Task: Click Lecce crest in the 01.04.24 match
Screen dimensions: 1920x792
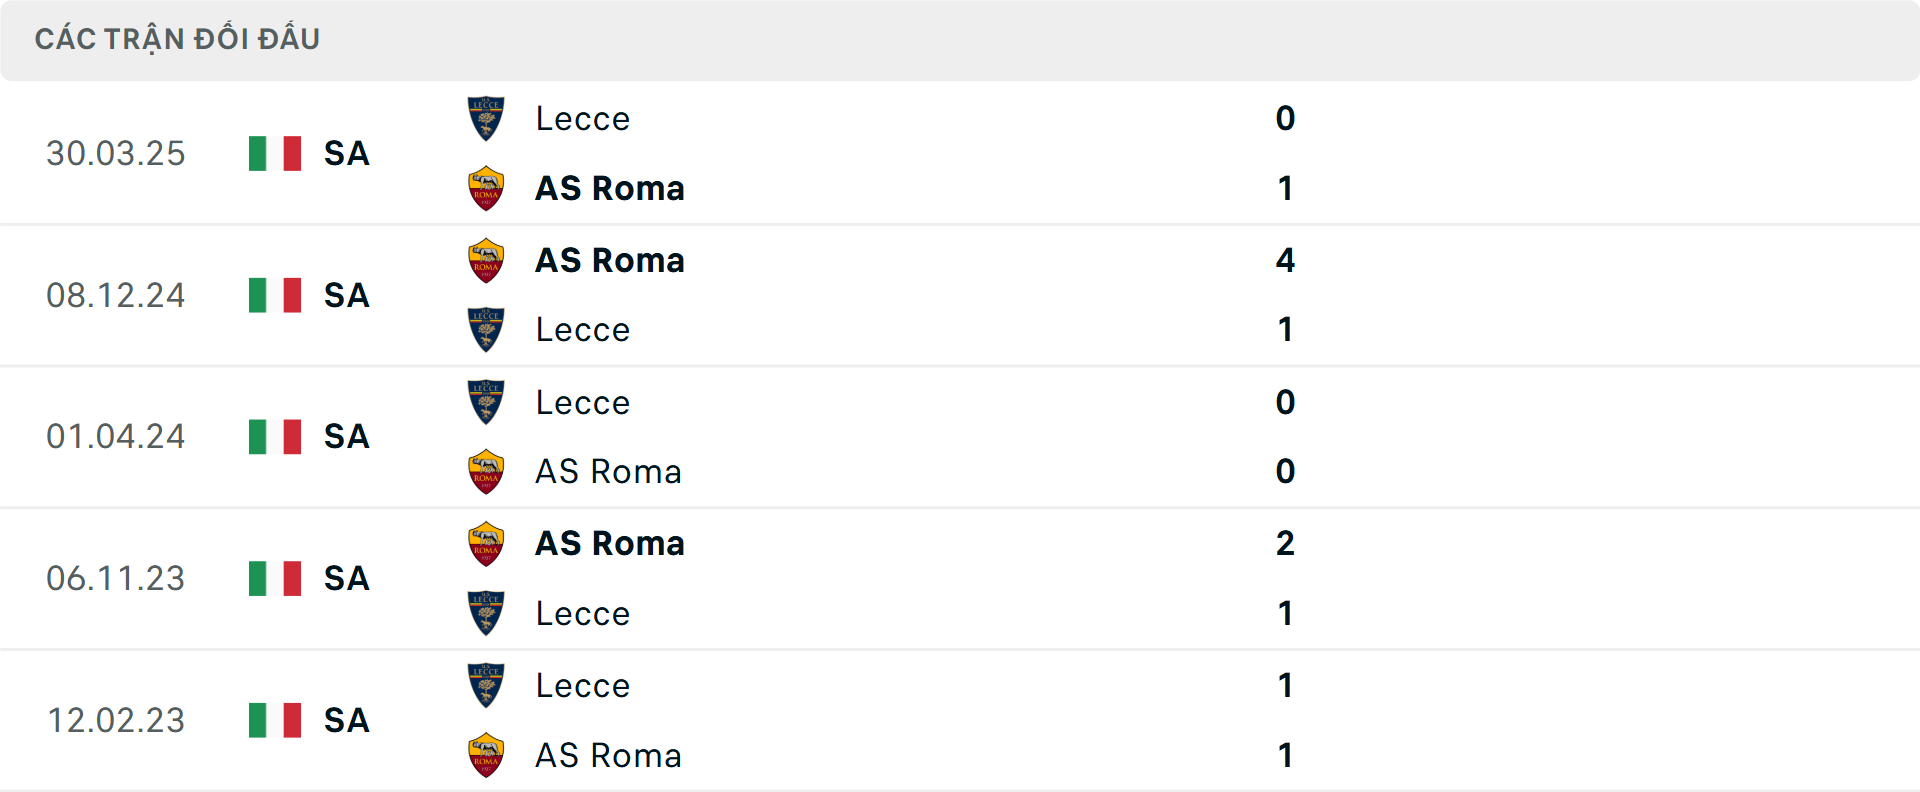Action: (x=486, y=402)
